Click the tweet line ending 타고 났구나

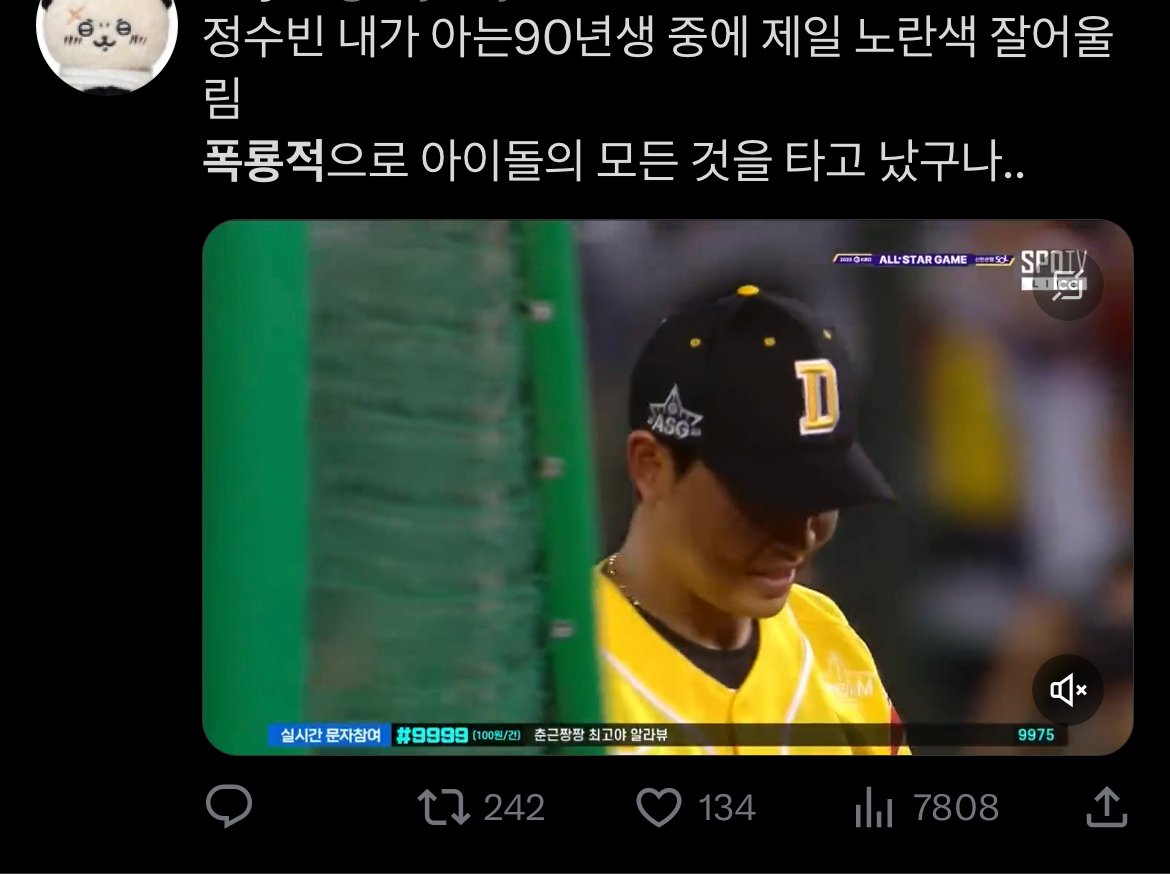tap(613, 159)
